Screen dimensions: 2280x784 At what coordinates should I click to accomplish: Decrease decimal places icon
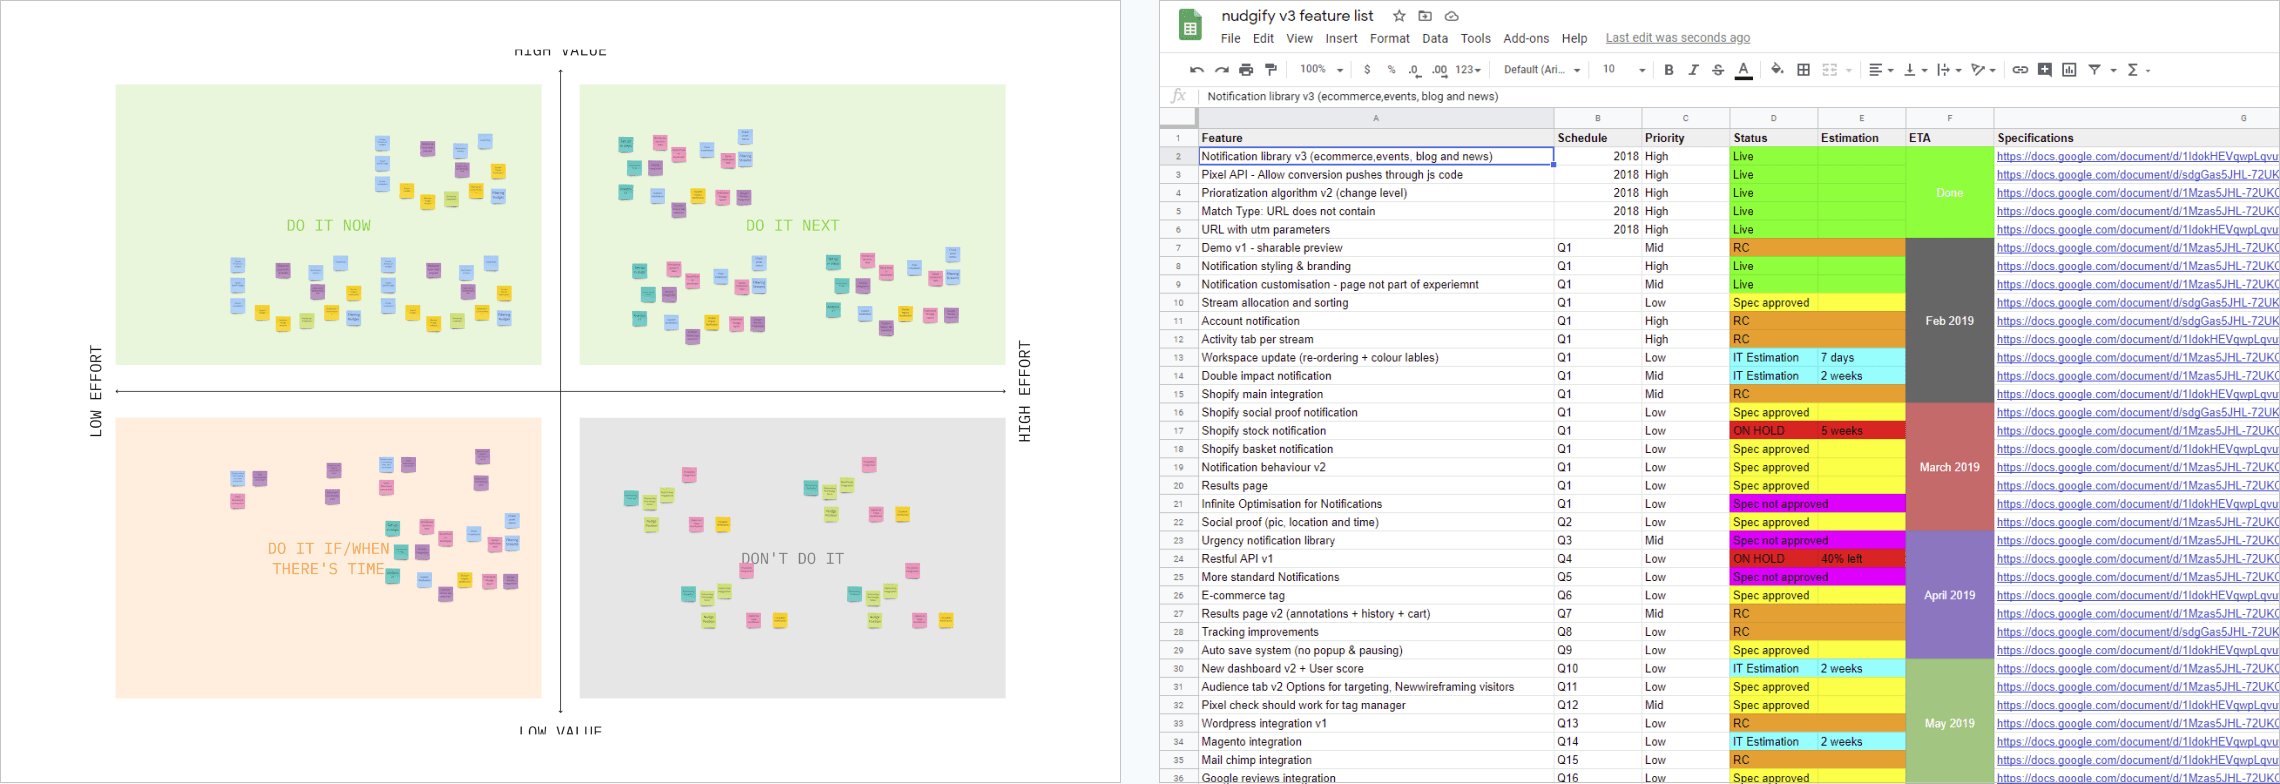coord(1414,70)
